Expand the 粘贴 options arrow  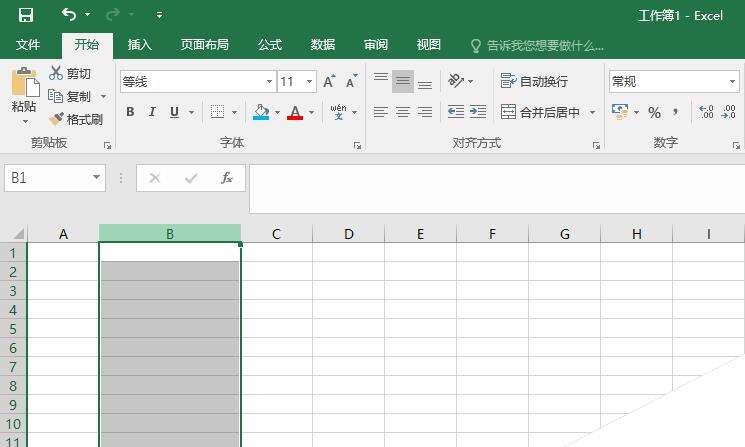(x=25, y=122)
